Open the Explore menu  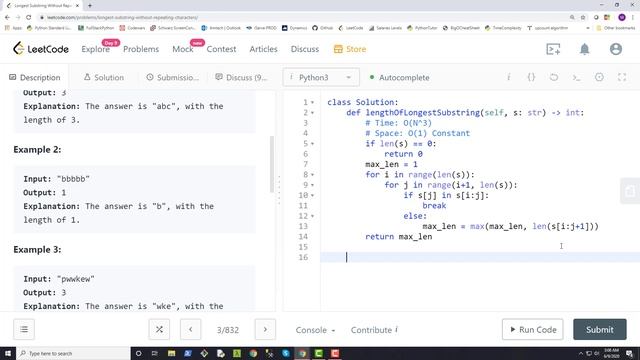(96, 49)
